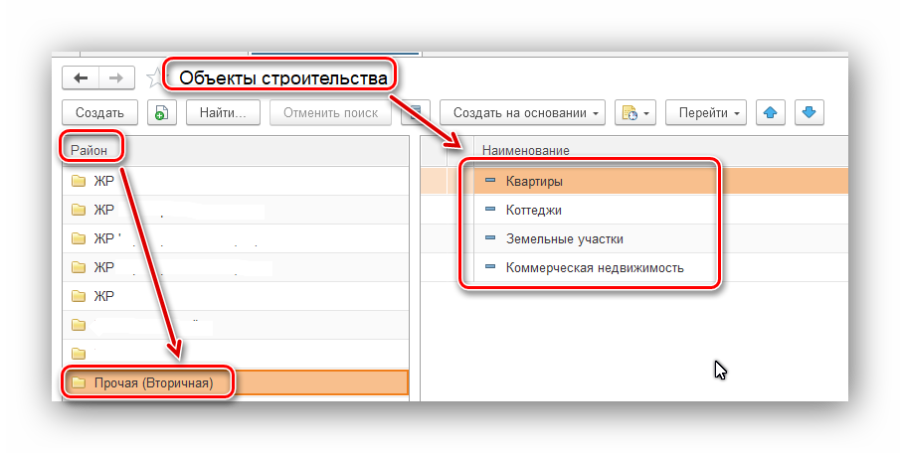Add page to favorites with star icon
900x453 pixels.
pyautogui.click(x=153, y=78)
